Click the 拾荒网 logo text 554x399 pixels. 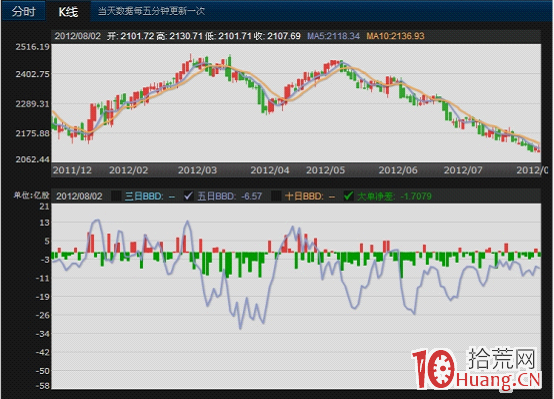pos(502,358)
